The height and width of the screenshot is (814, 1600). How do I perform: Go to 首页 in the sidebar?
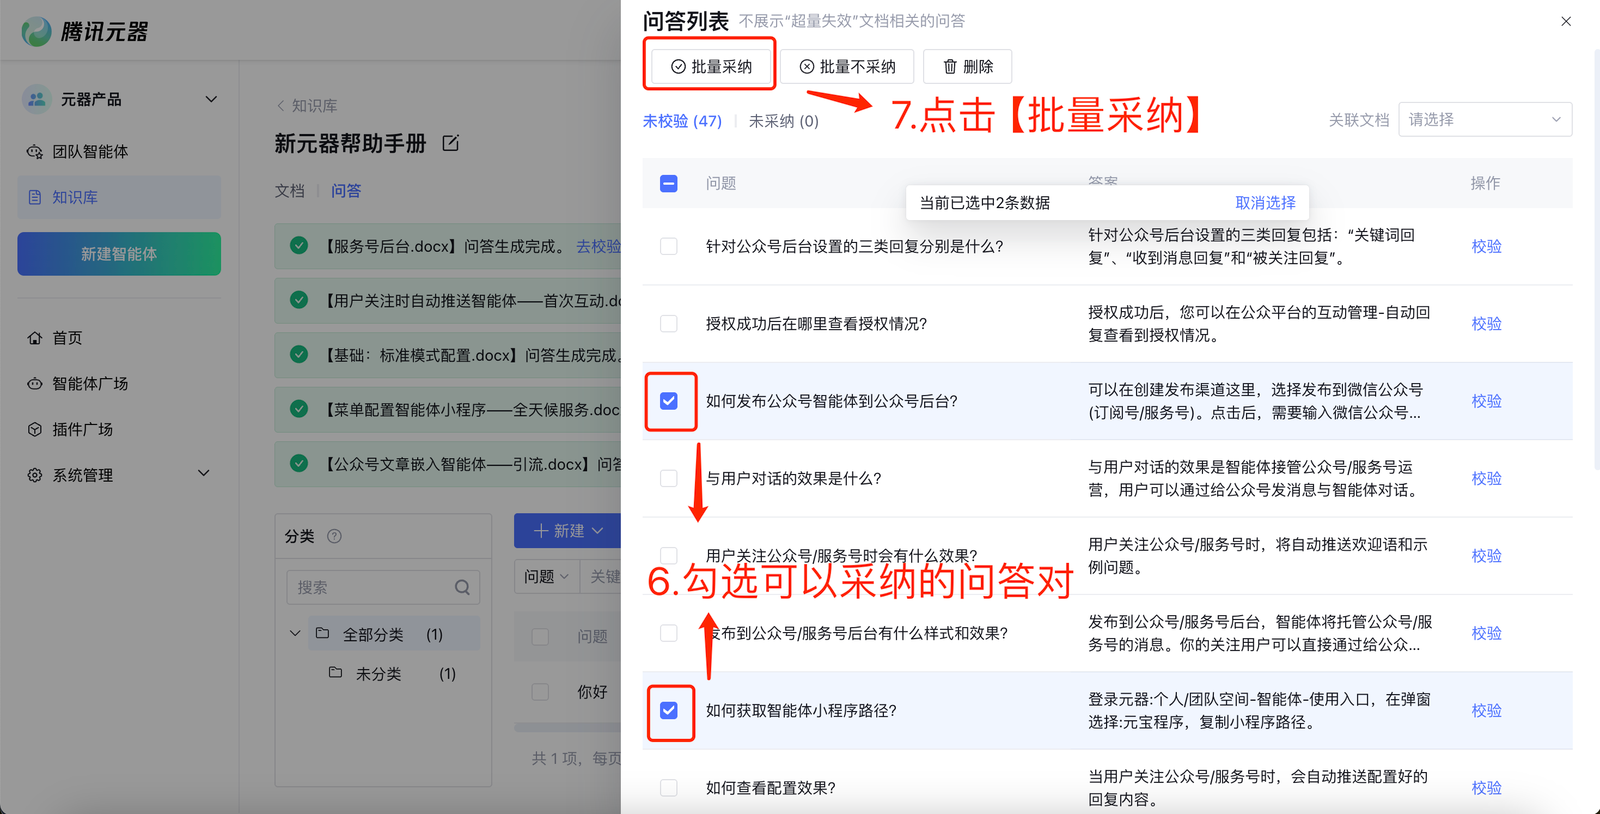tap(67, 338)
